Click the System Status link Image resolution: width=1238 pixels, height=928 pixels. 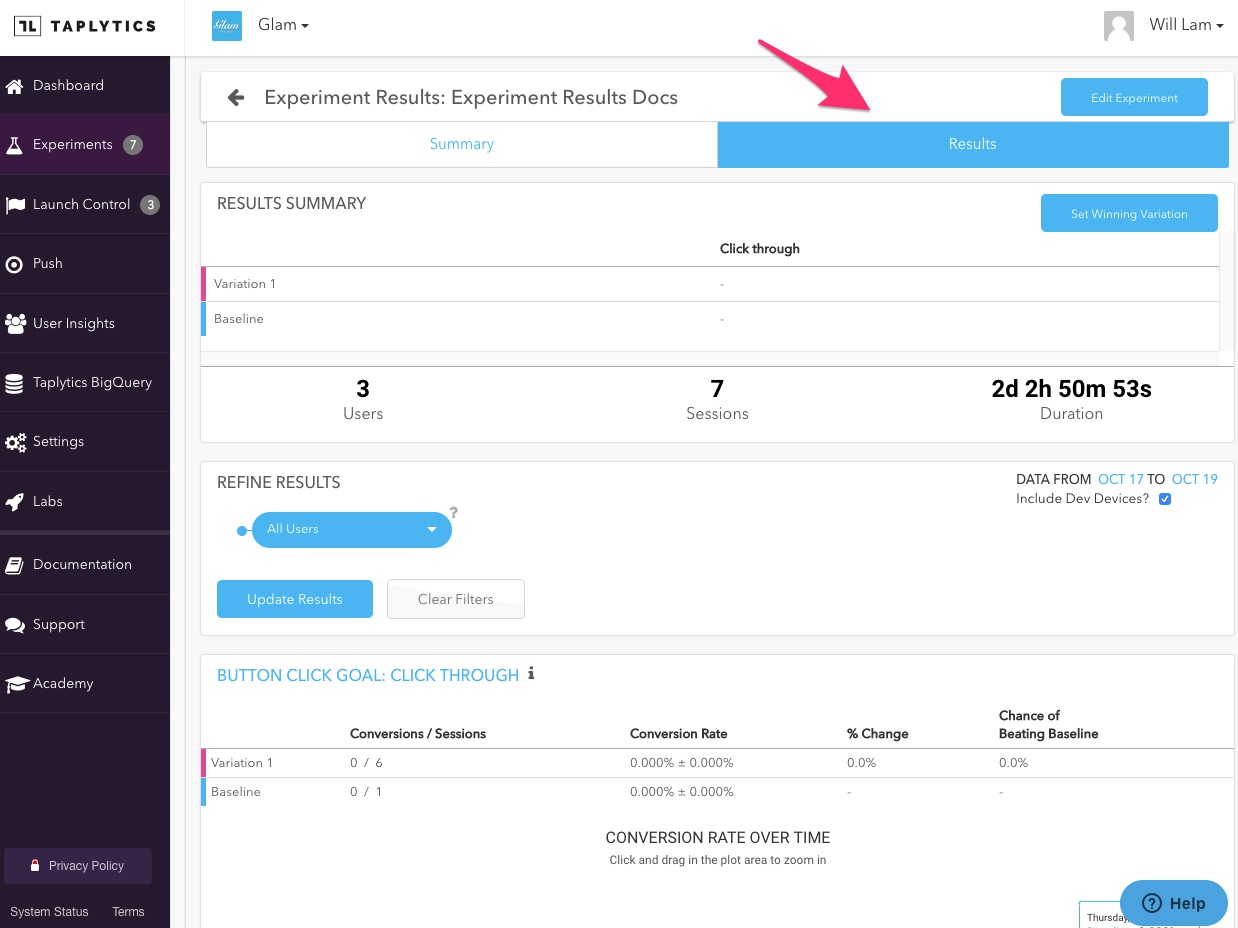point(49,912)
